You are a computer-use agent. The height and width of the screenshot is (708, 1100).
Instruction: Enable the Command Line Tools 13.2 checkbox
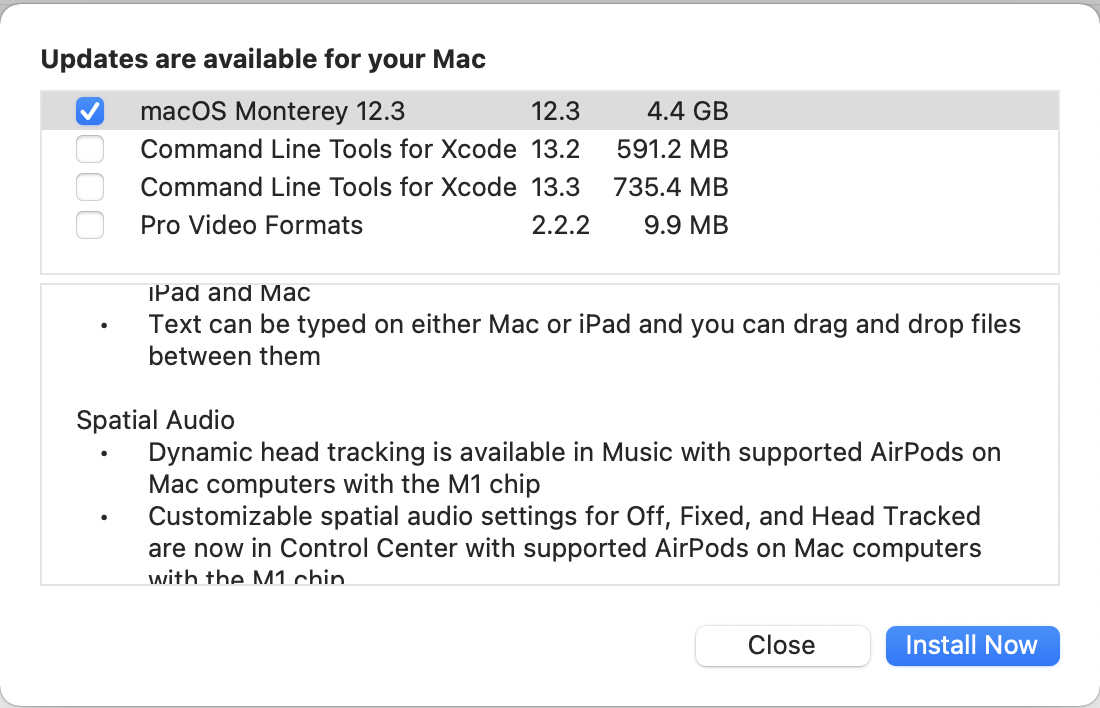(x=90, y=149)
